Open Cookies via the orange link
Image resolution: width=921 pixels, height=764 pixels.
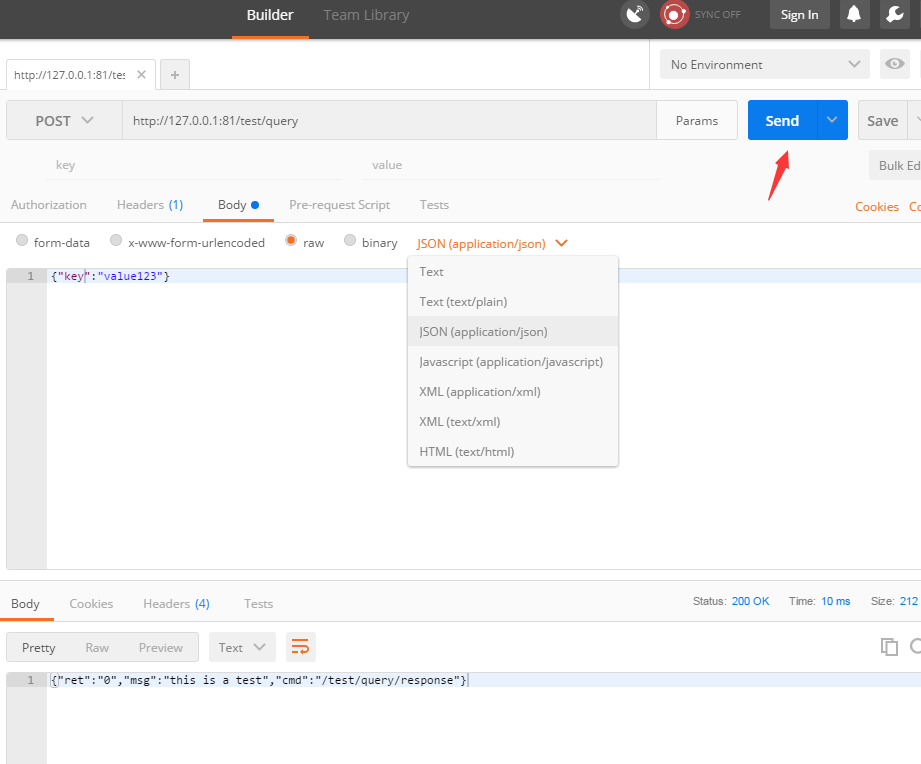point(876,206)
